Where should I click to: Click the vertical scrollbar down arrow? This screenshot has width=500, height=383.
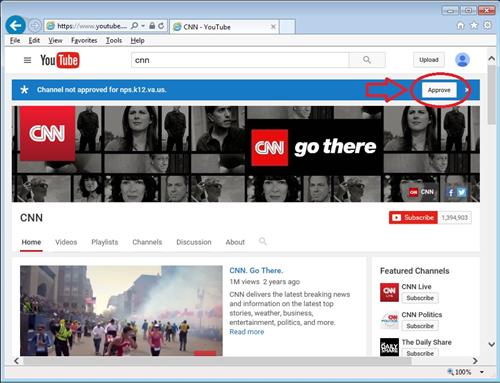[491, 344]
